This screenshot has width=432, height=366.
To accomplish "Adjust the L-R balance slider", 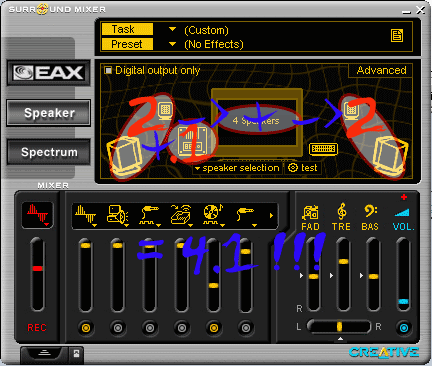I will click(x=339, y=326).
